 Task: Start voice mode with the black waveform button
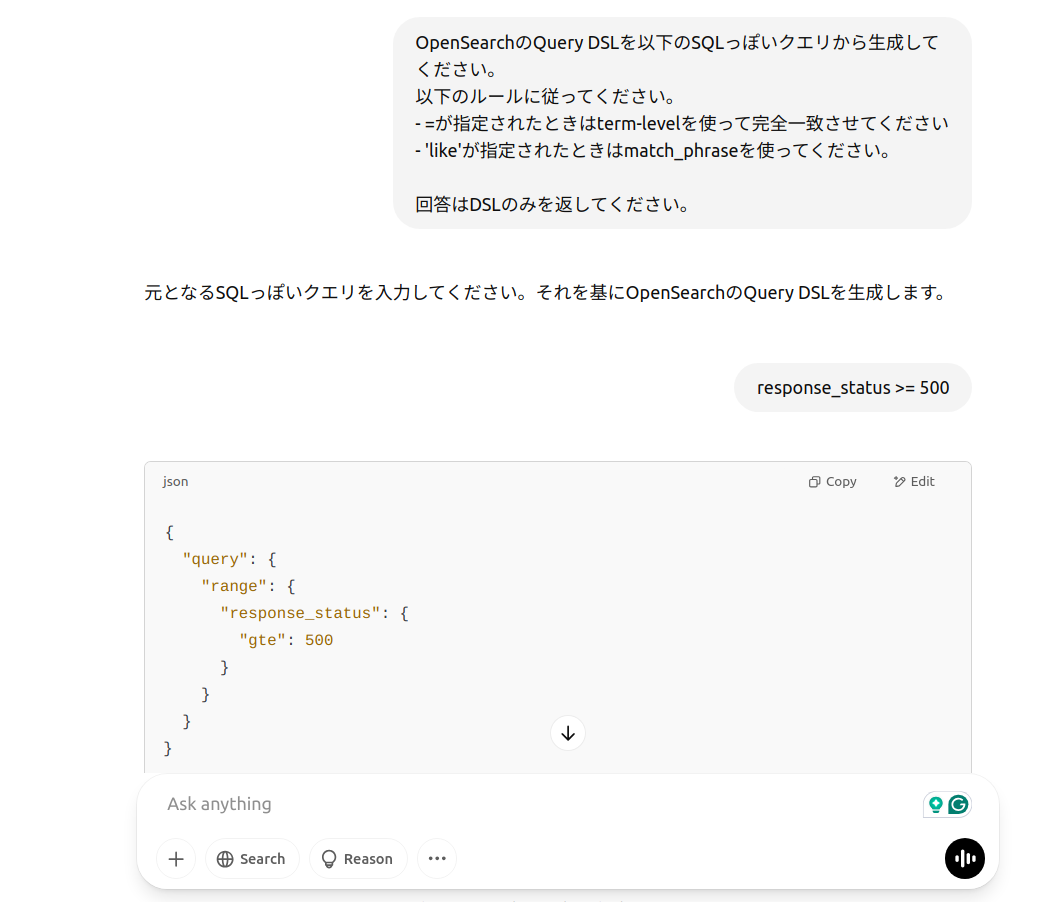(965, 859)
